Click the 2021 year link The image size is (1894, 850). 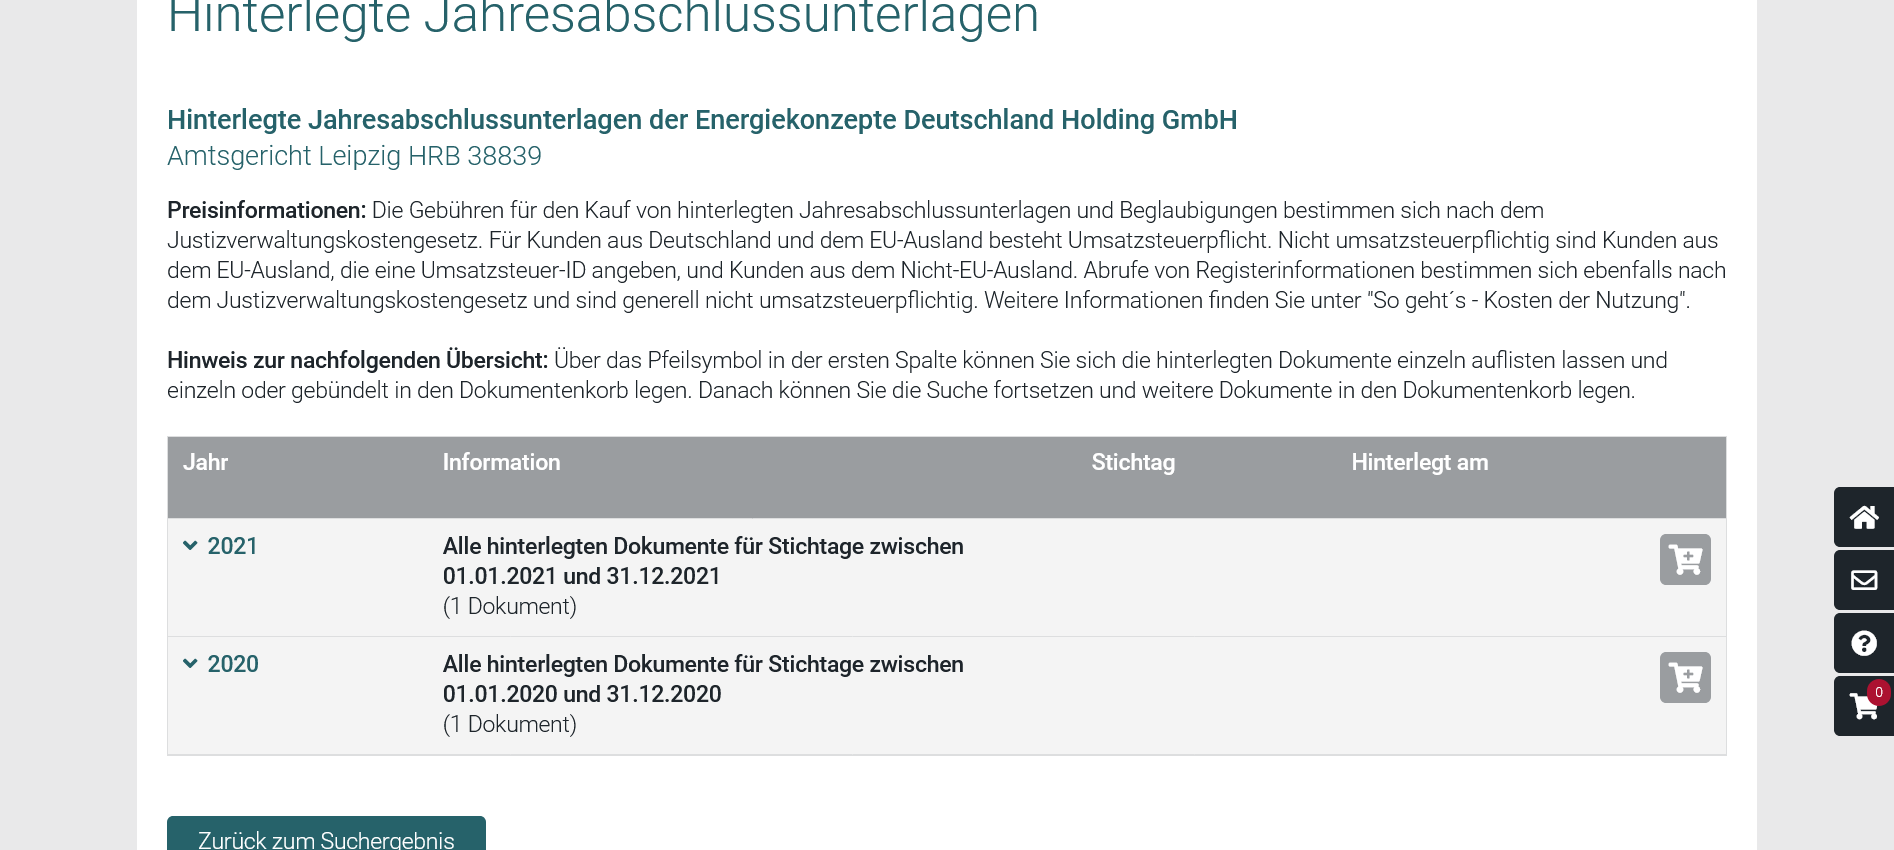[x=232, y=546]
